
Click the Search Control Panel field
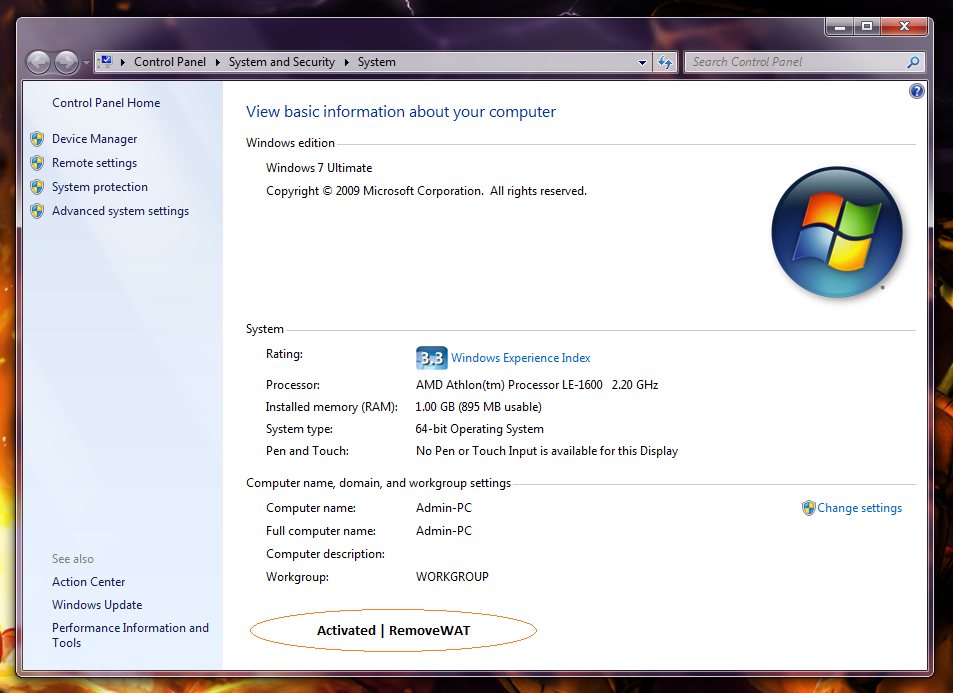(x=797, y=62)
